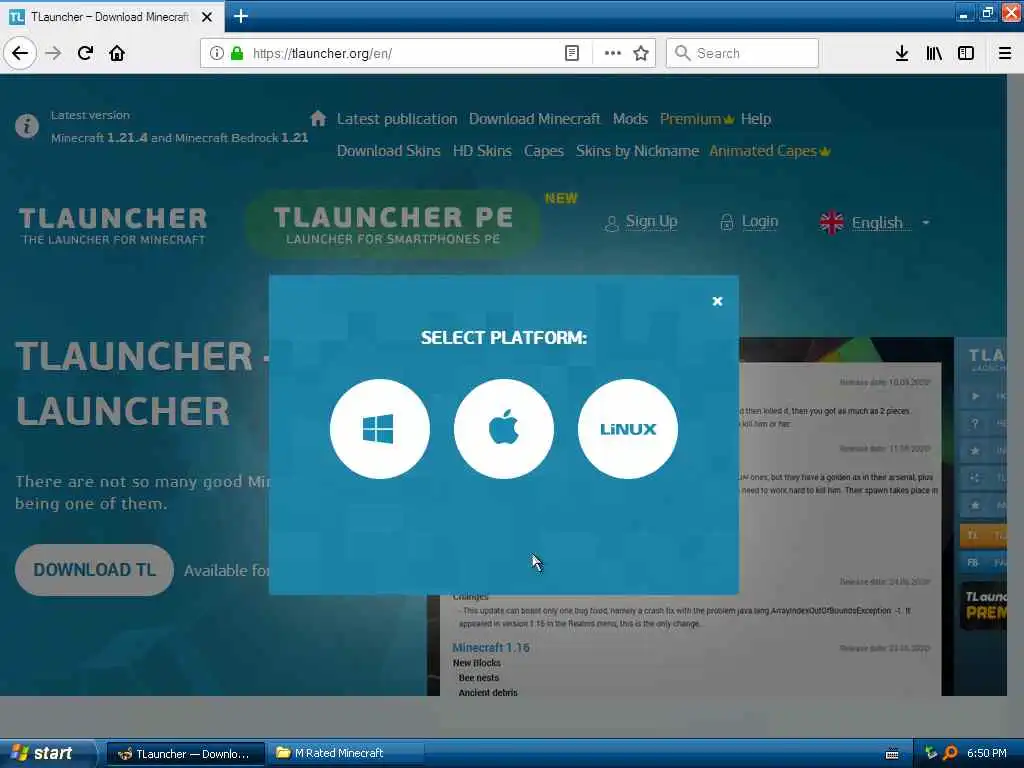1024x768 pixels.
Task: Toggle the browser sidebar icon
Action: [x=966, y=53]
